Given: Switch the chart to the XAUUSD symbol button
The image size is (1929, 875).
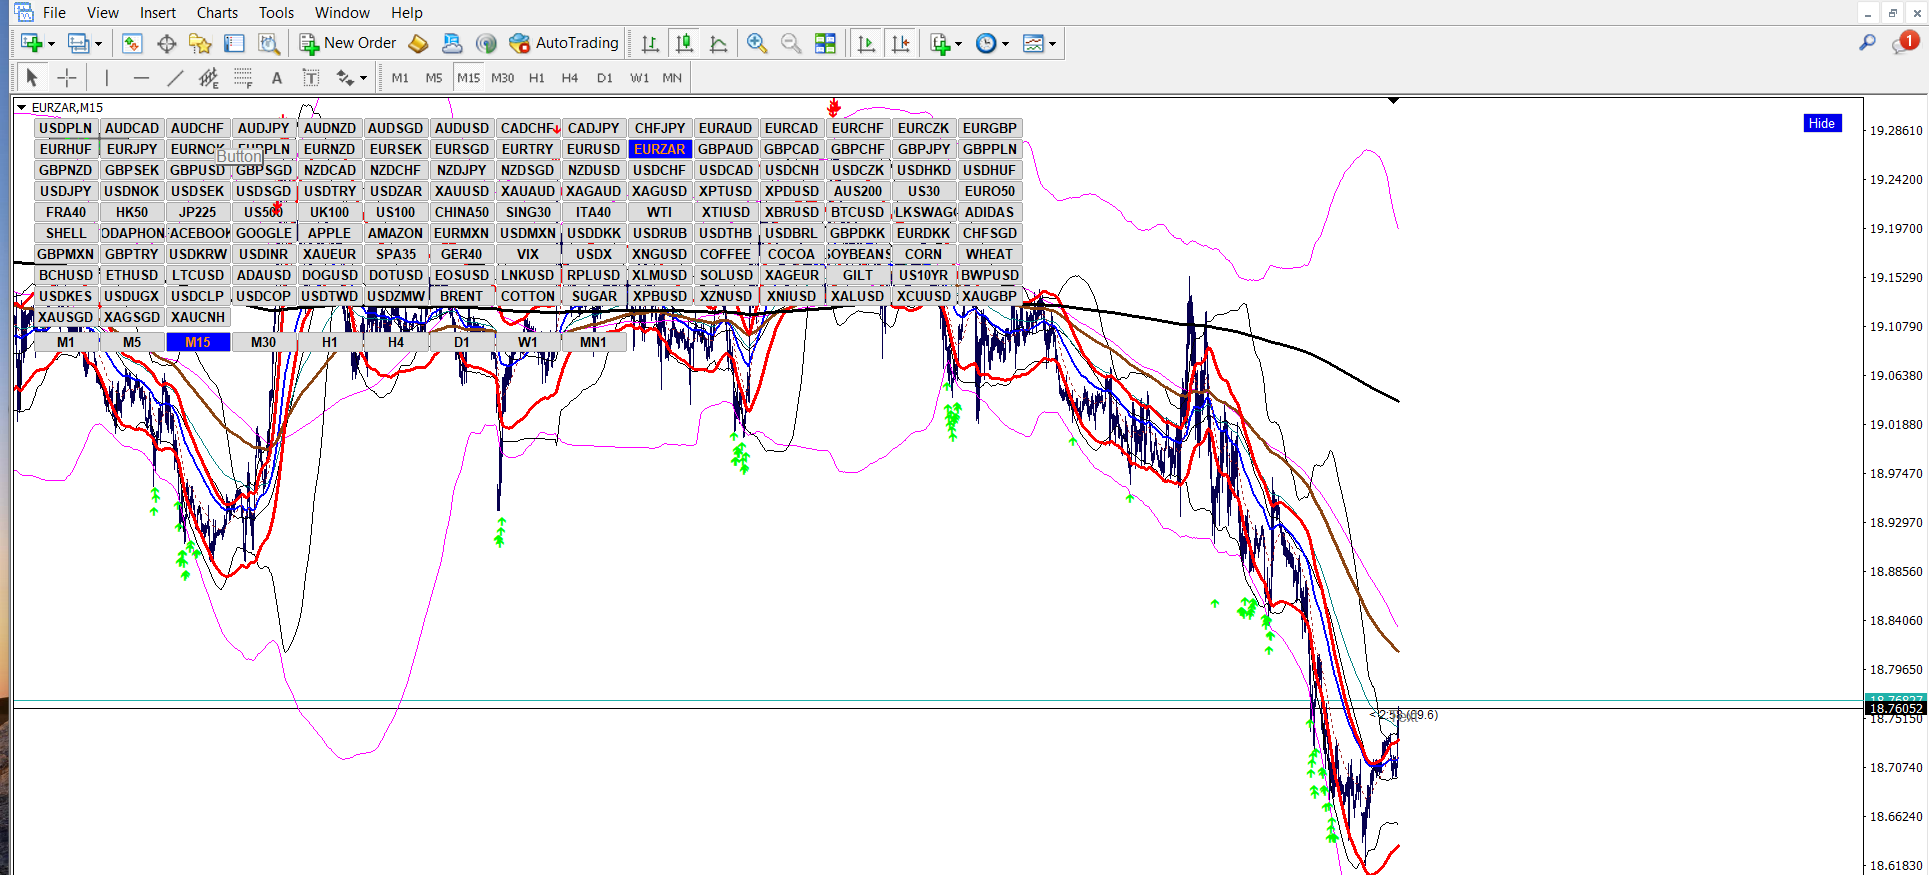Looking at the screenshot, I should coord(462,191).
